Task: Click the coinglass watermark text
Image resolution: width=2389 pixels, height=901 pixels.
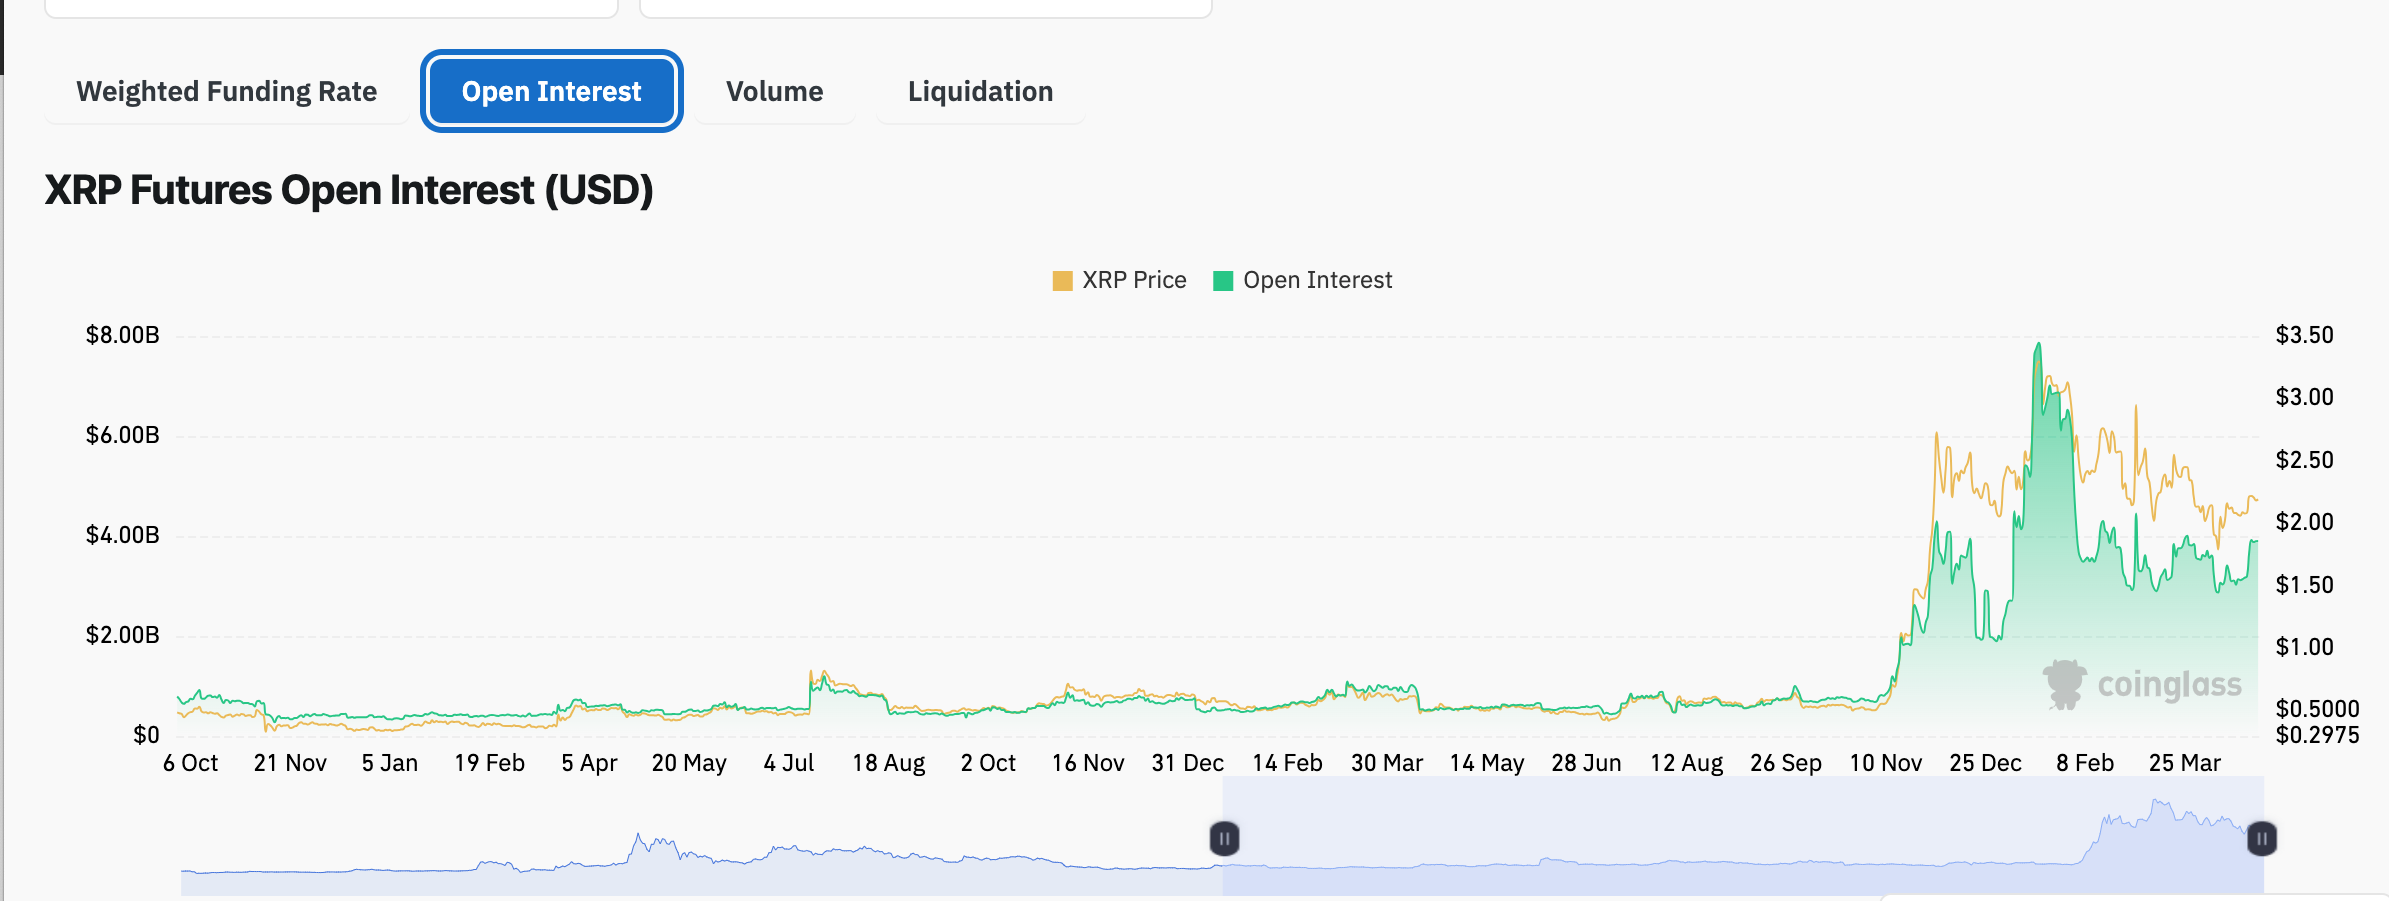Action: 2169,684
